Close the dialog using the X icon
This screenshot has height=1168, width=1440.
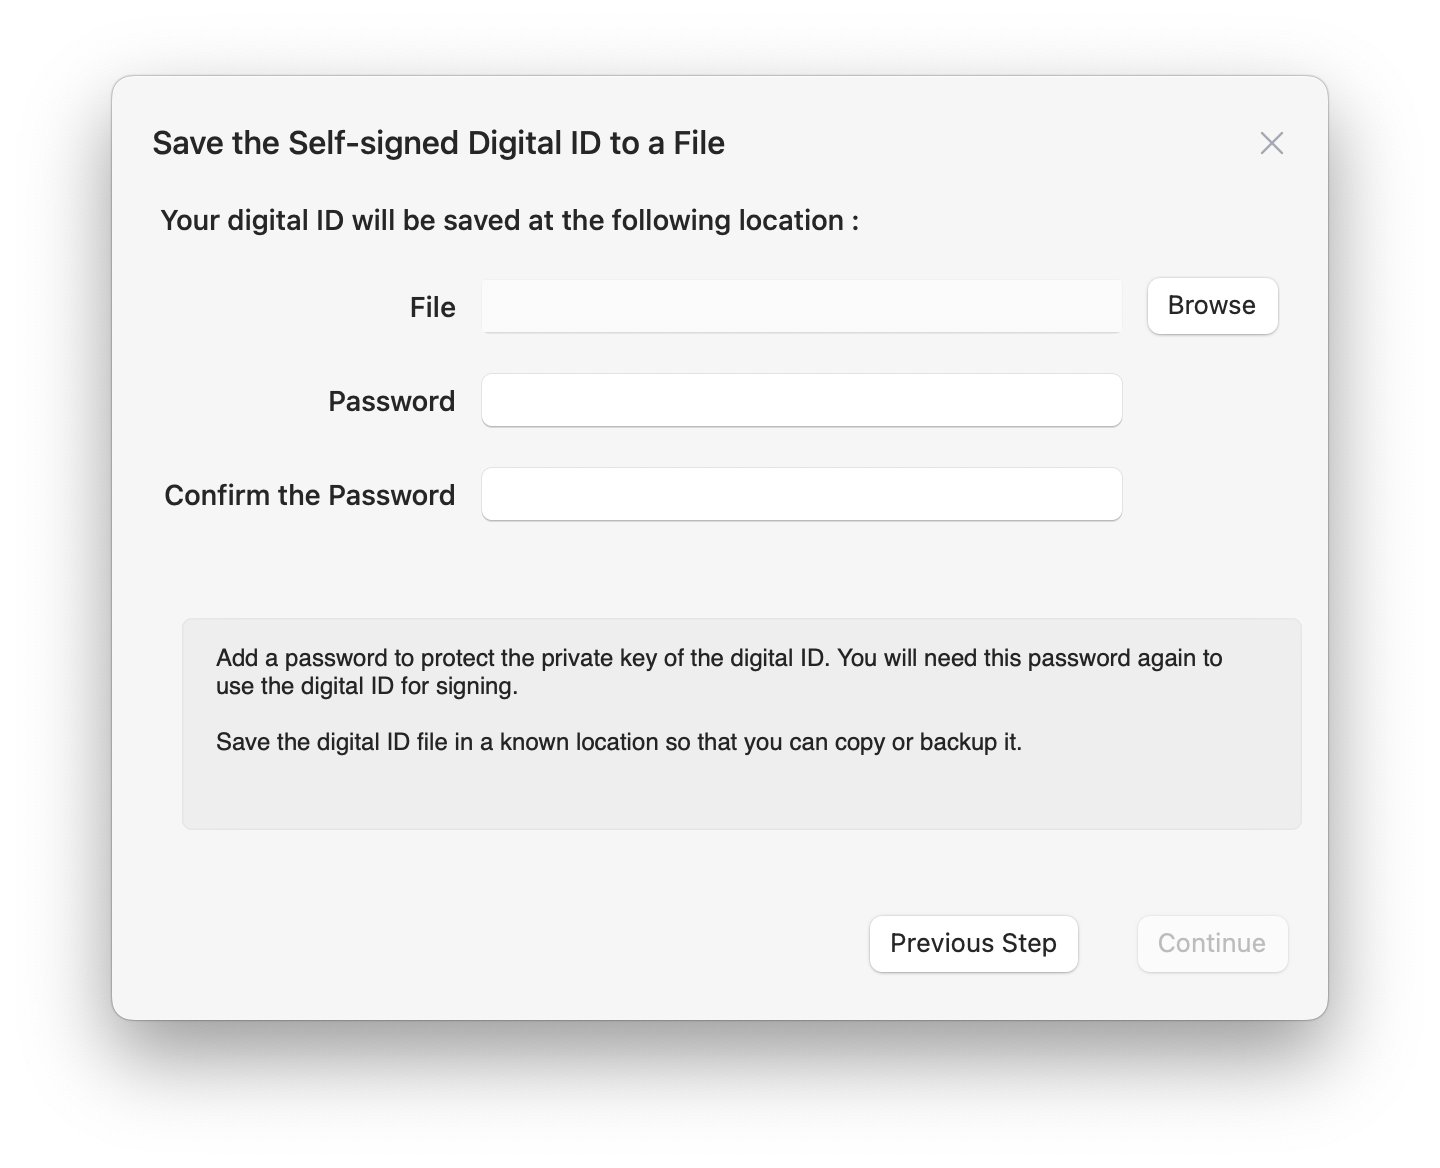[x=1271, y=143]
